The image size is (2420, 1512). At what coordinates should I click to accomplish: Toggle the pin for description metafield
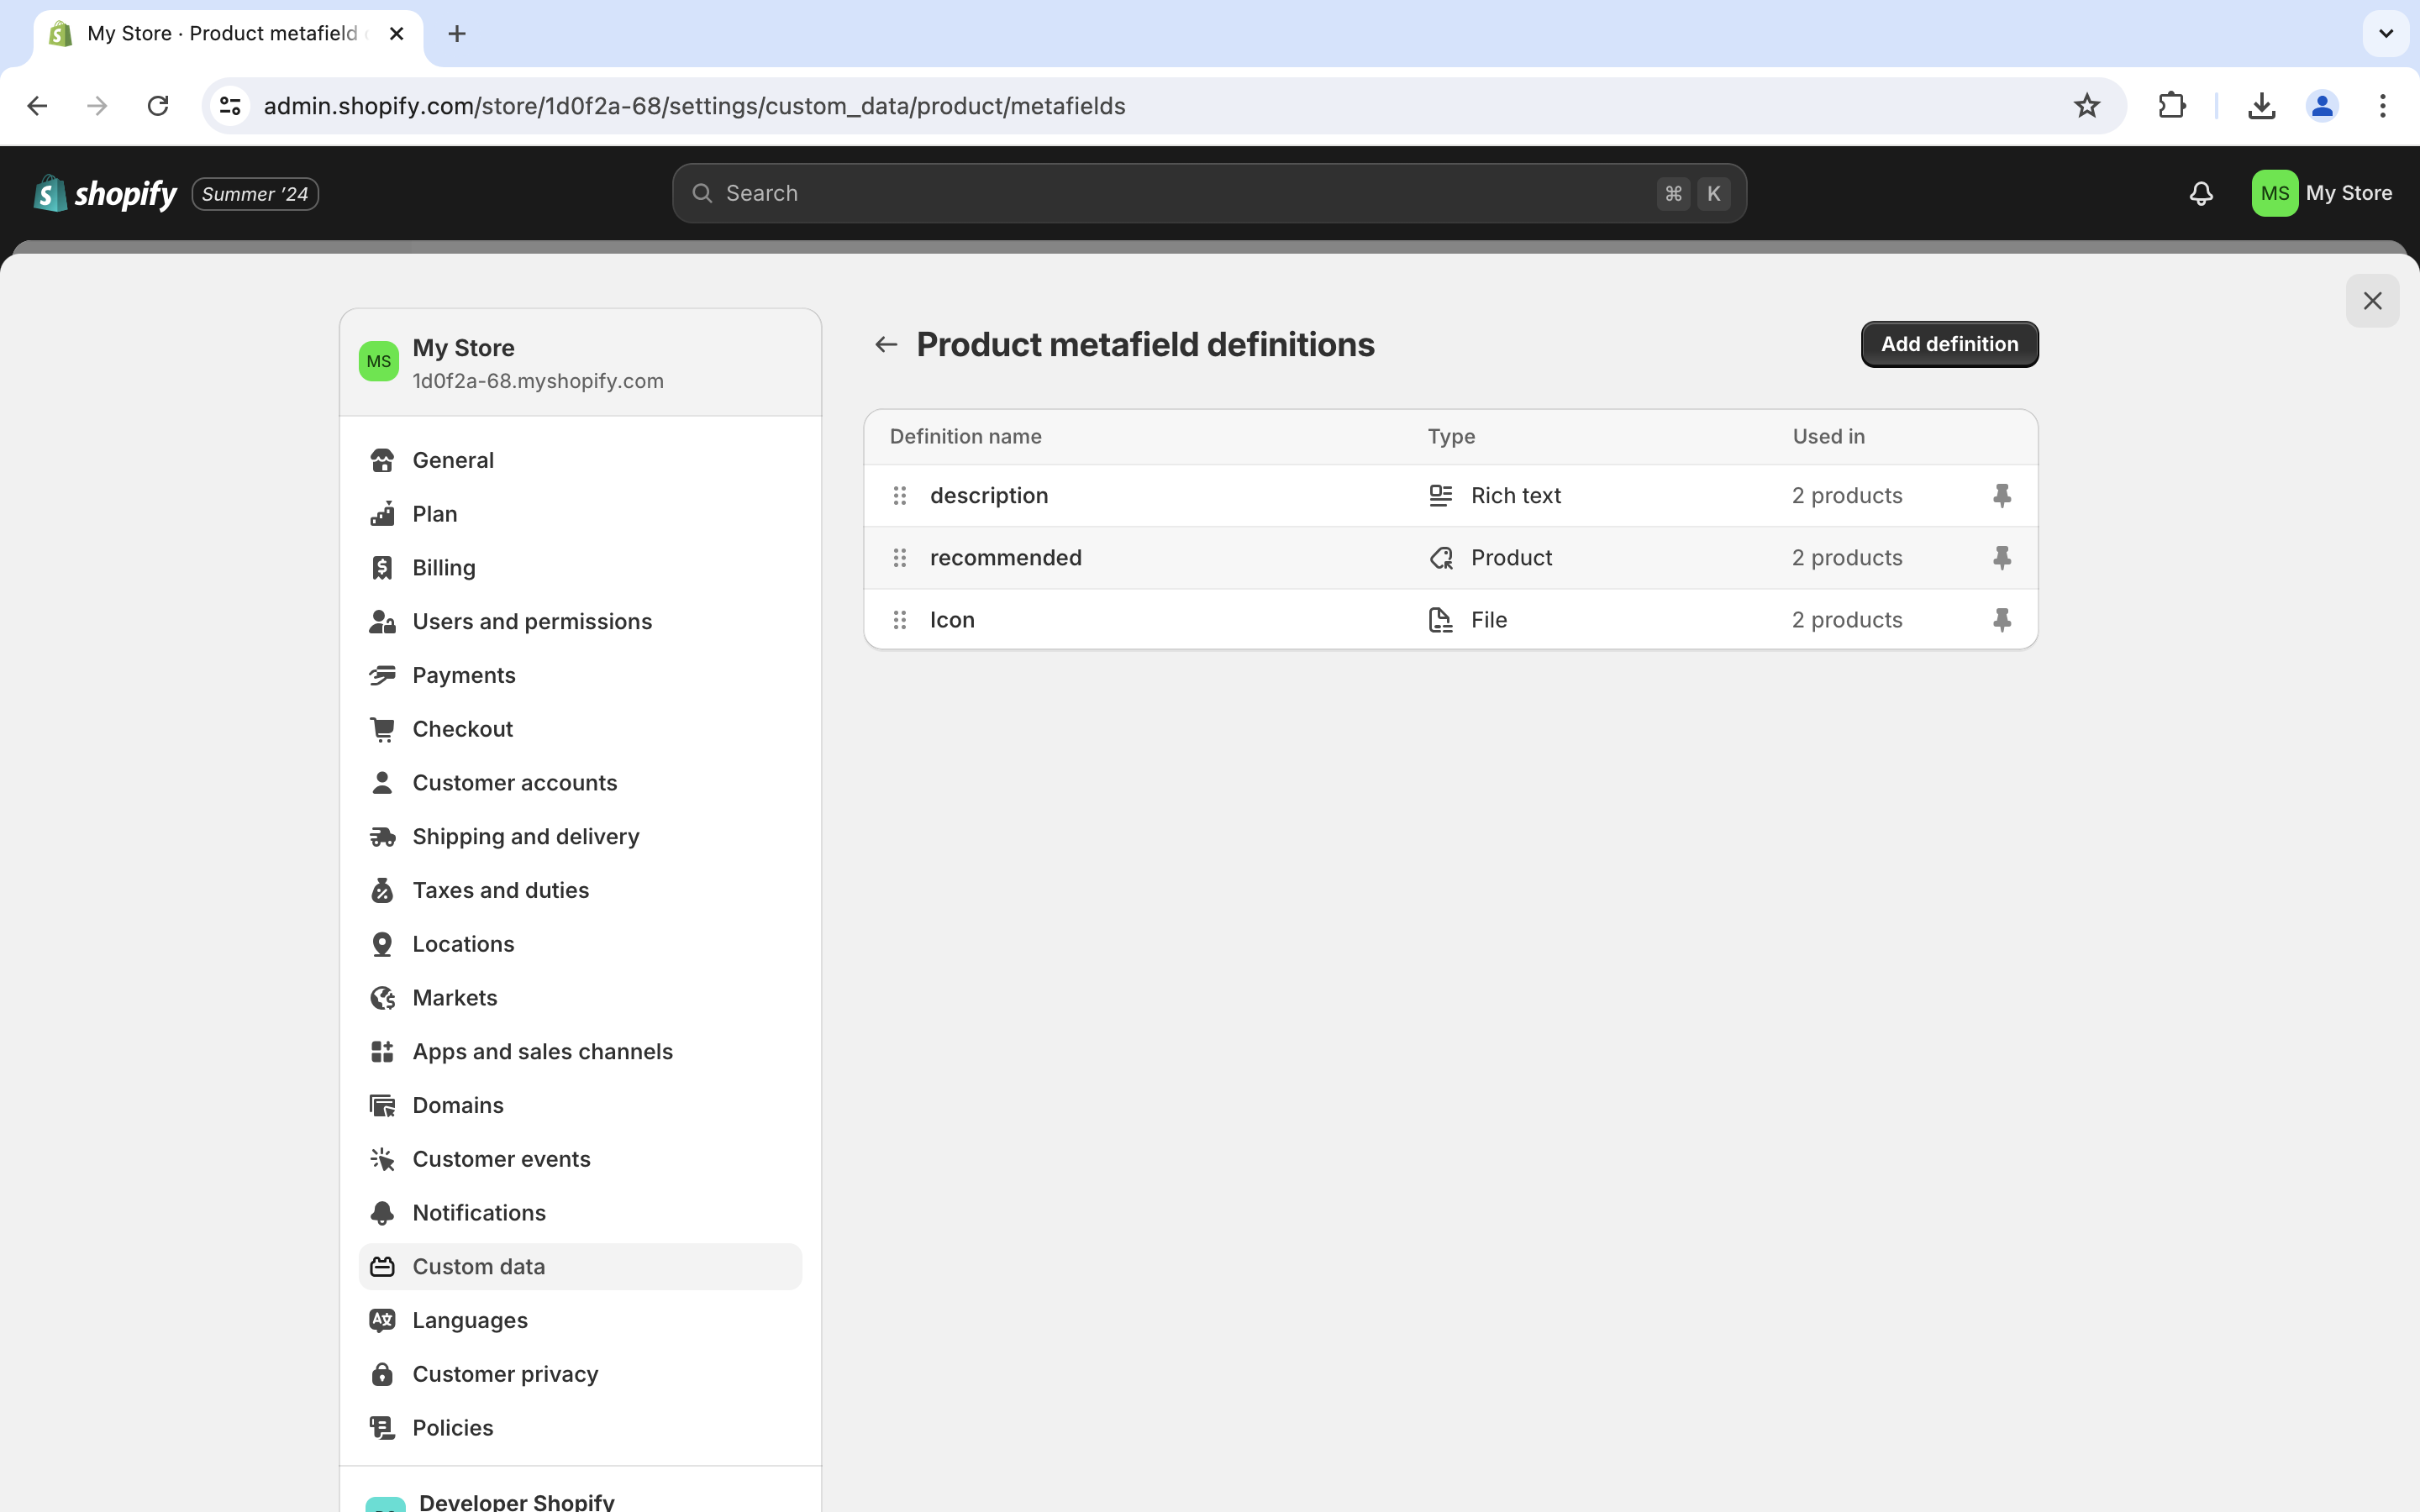[x=2001, y=495]
